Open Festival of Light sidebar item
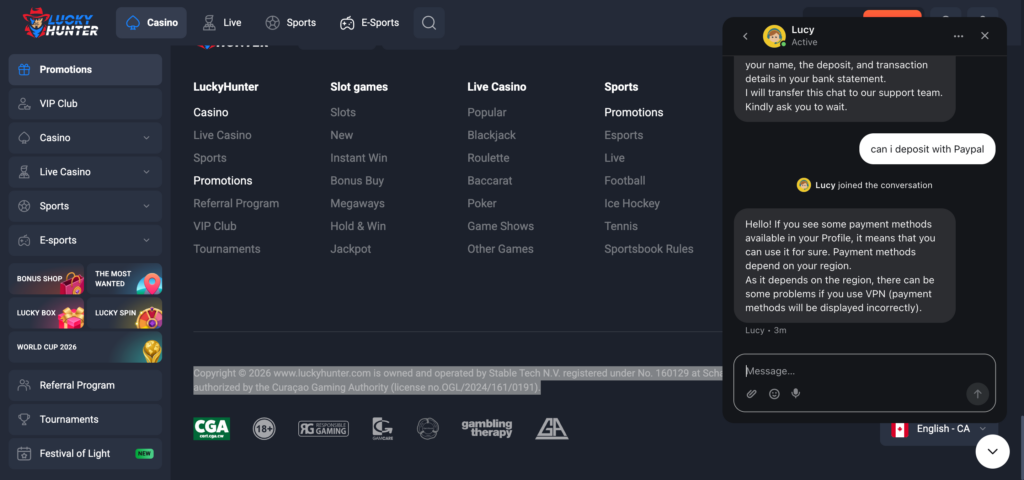The image size is (1024, 480). 86,453
